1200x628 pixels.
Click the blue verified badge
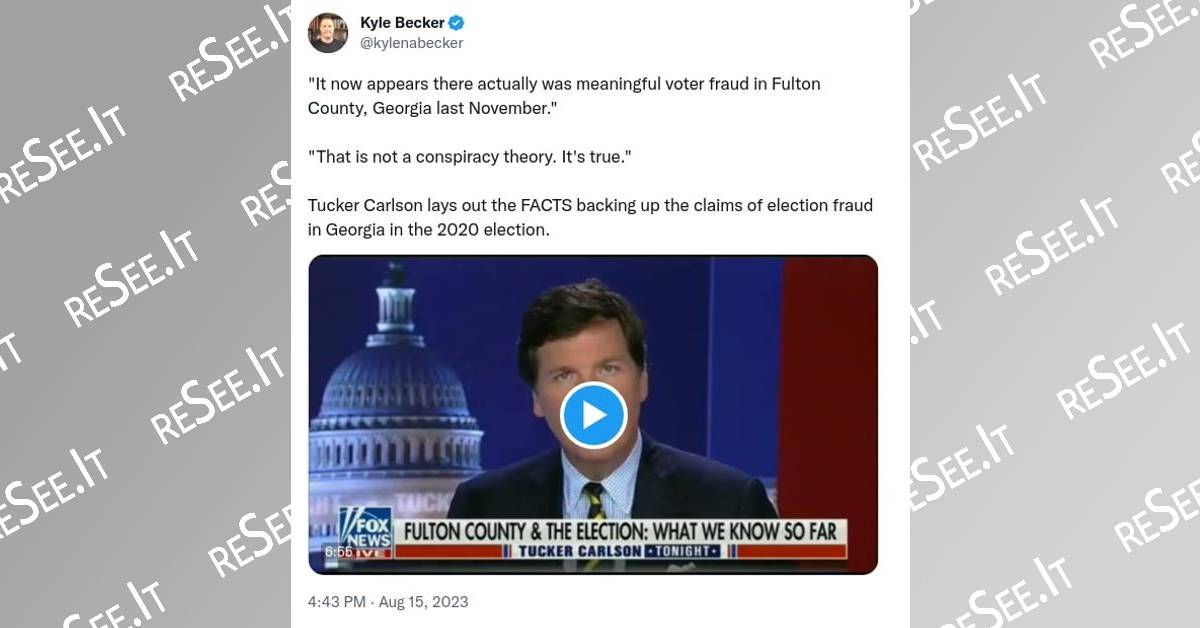456,23
